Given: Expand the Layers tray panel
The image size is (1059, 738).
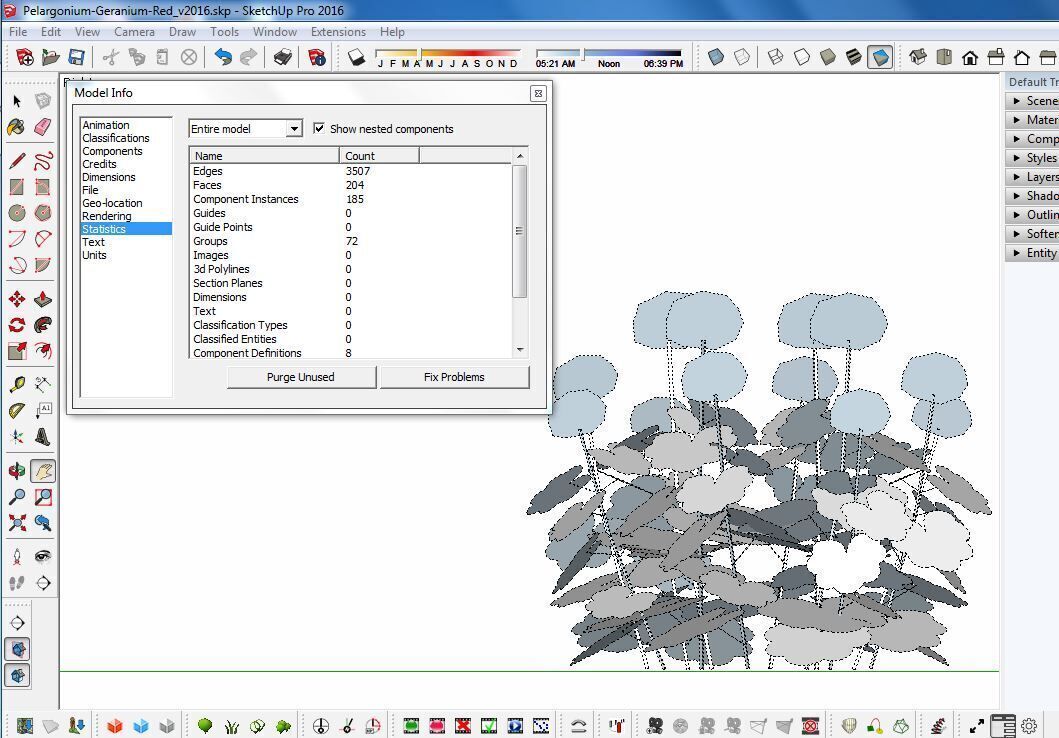Looking at the screenshot, I should [x=1032, y=176].
